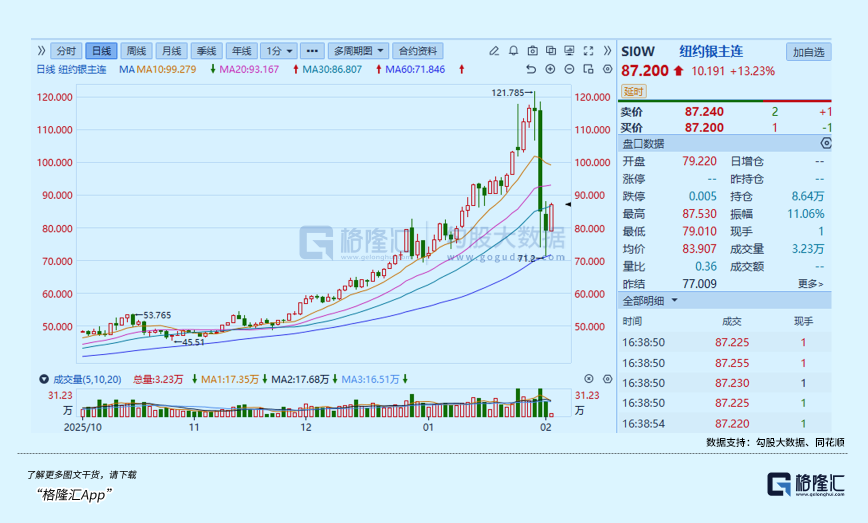Select the pencil drawing tool icon

[x=494, y=50]
